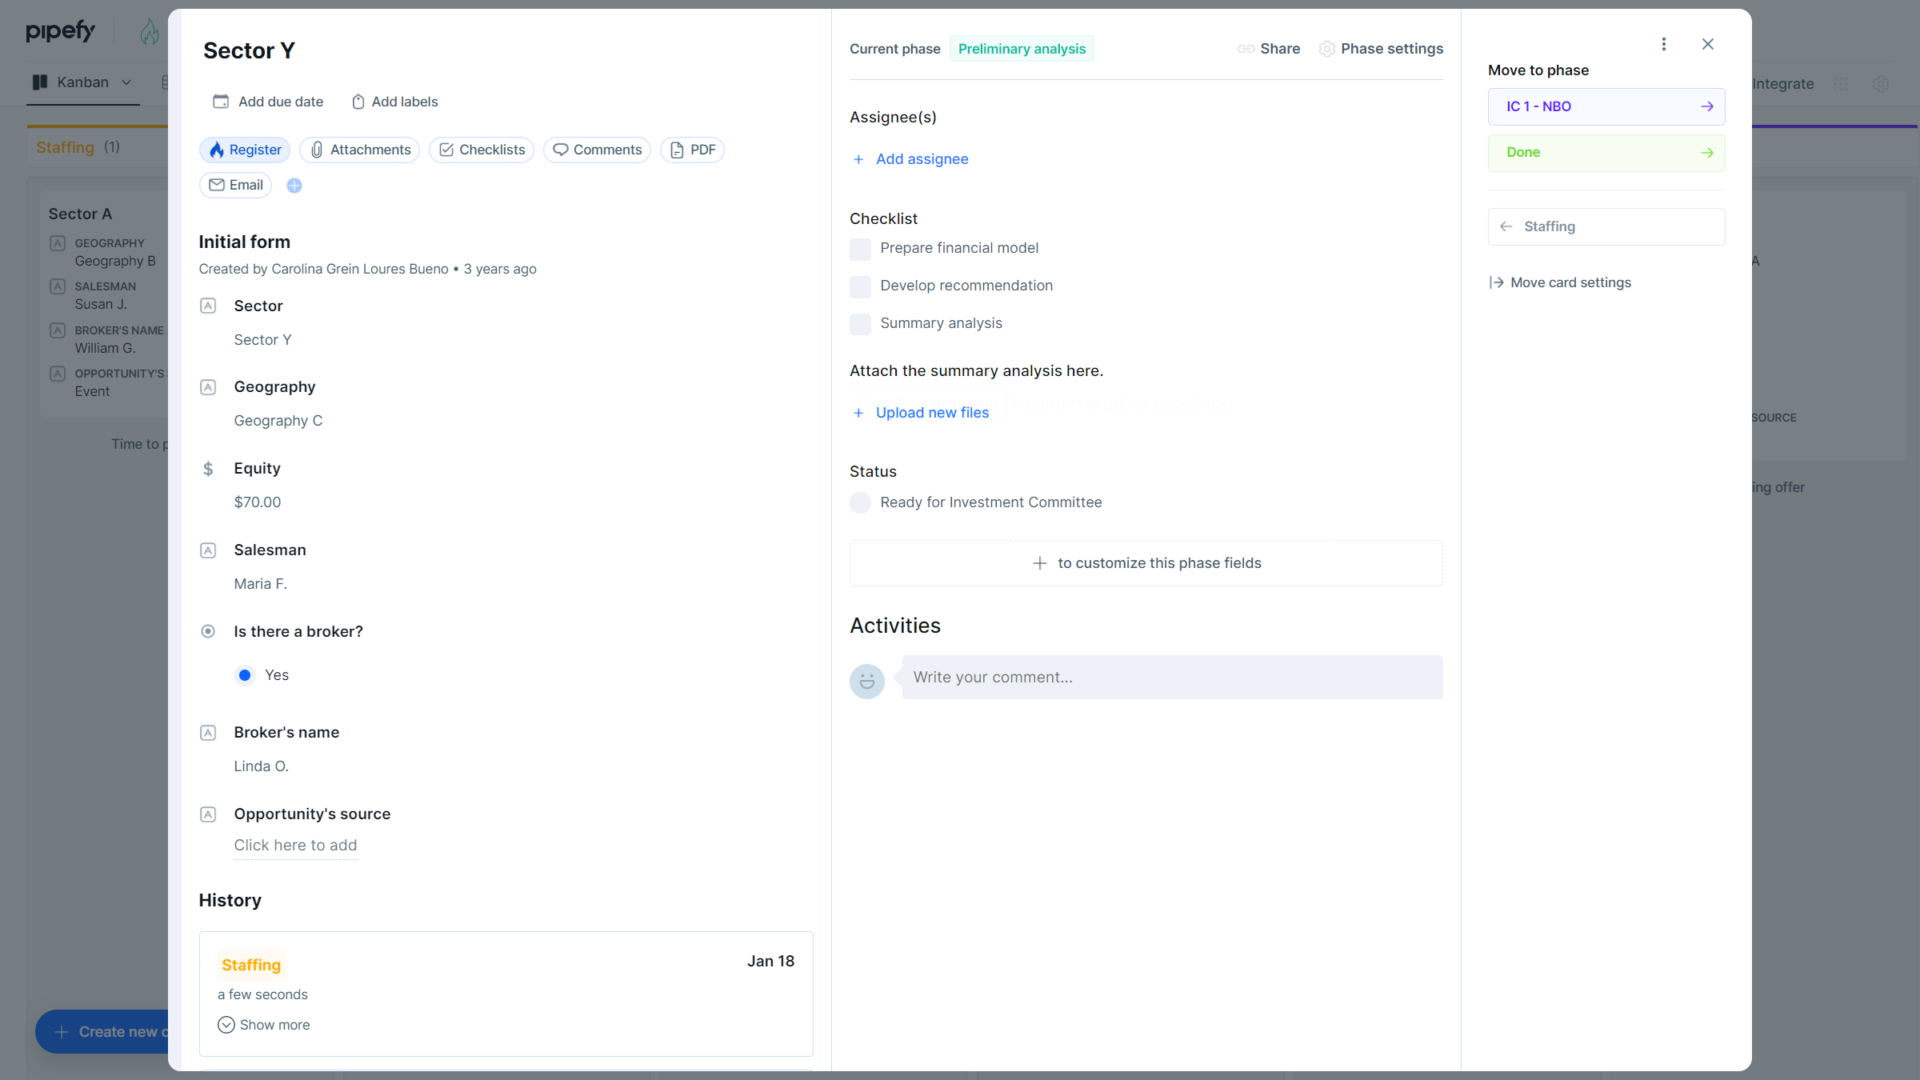Check the Summary analysis checklist item
1920x1080 pixels.
(x=860, y=324)
